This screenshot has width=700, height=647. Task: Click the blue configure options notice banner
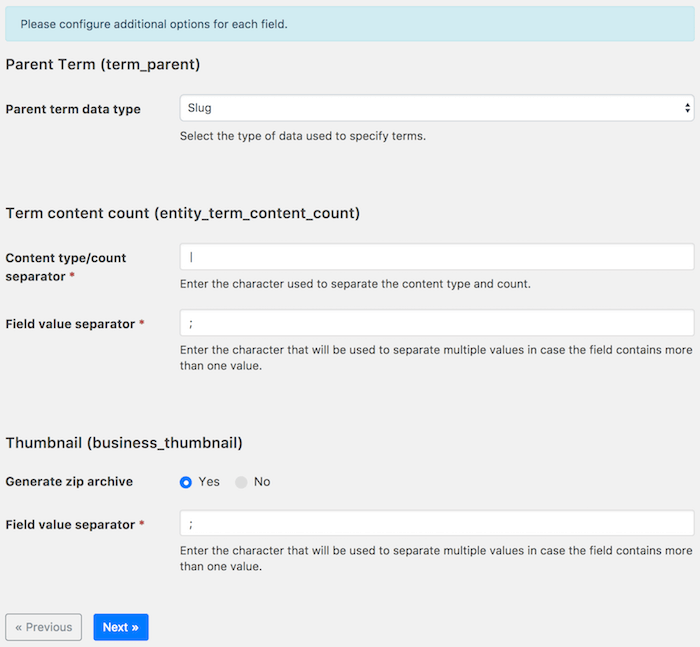(350, 24)
